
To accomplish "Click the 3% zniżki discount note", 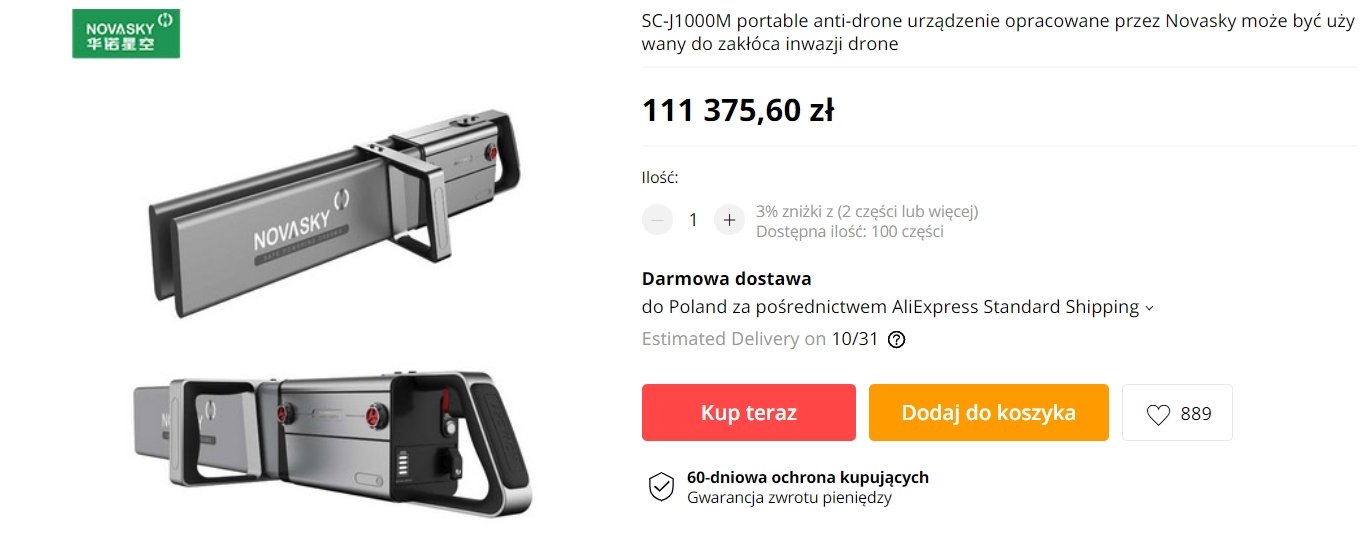I will click(x=867, y=211).
